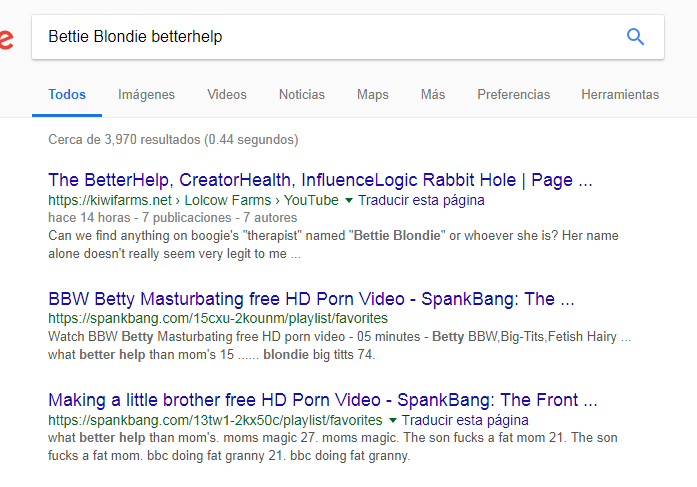697x487 pixels.
Task: Switch to the Imágenes tab
Action: tap(146, 95)
